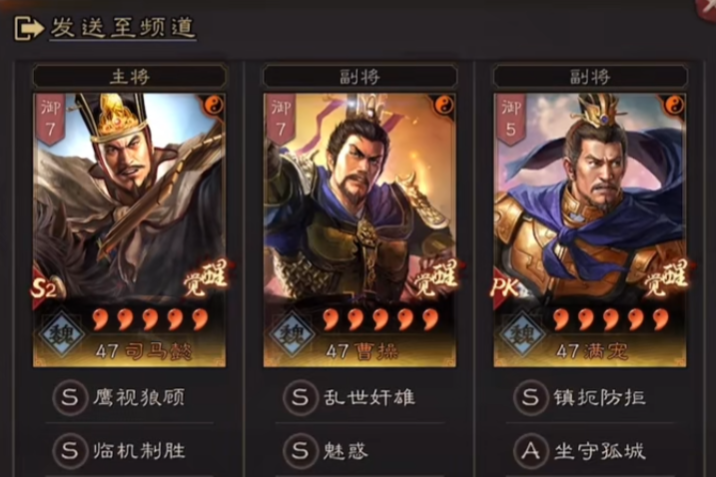View the 鹰视狼顾 skill
716x477 pixels.
[x=139, y=398]
